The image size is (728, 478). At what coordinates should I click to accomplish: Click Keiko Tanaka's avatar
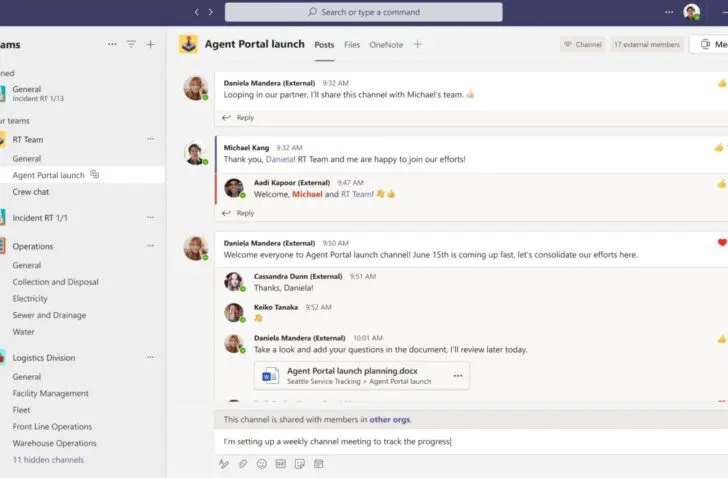(x=234, y=312)
